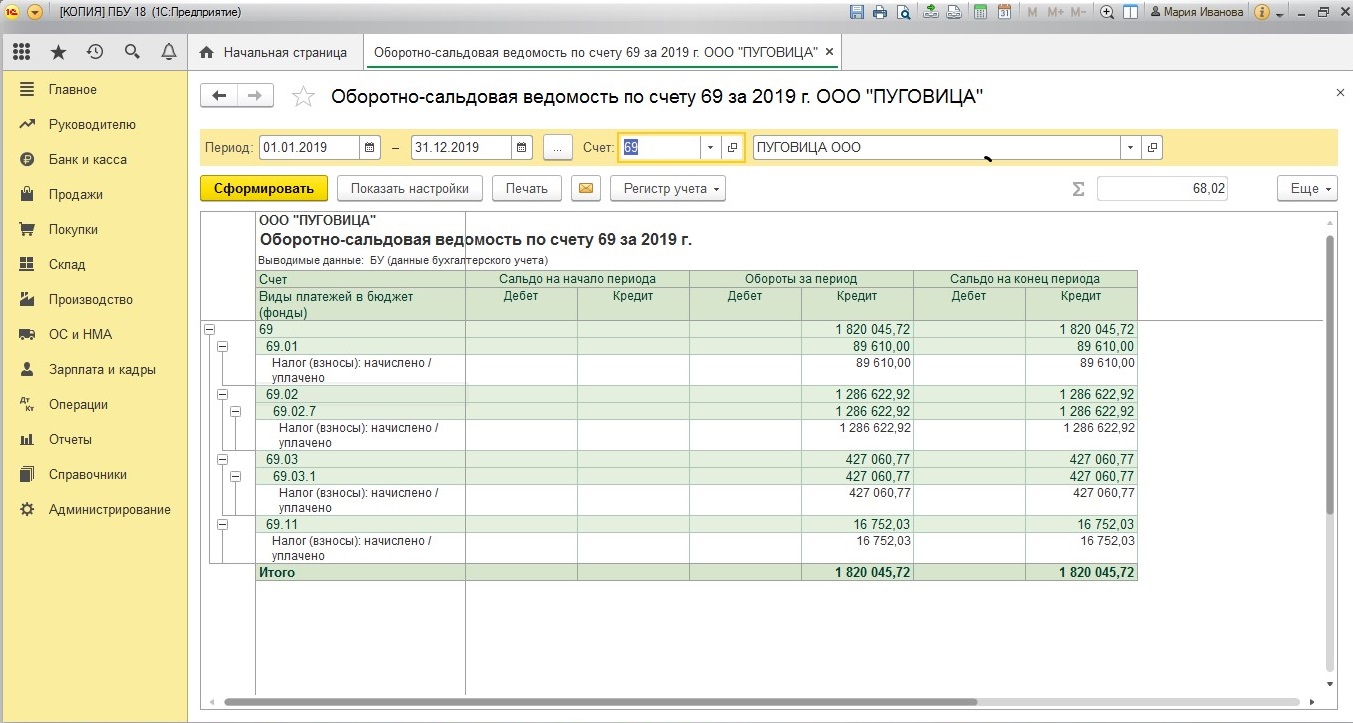Image resolution: width=1353 pixels, height=723 pixels.
Task: Open the sections grid menu icon
Action: (x=21, y=52)
